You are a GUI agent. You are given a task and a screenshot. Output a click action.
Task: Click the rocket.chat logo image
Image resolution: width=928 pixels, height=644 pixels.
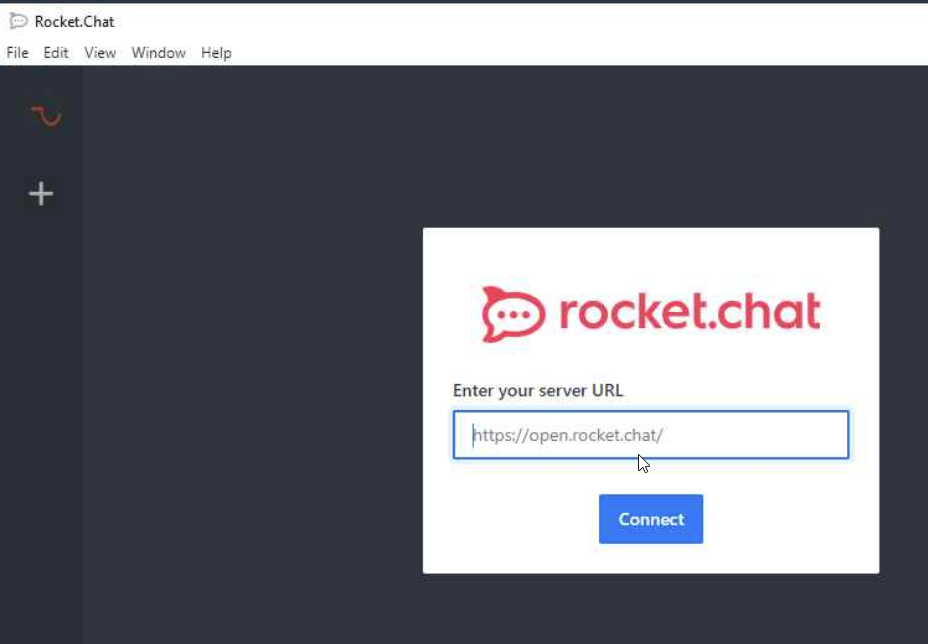(x=651, y=314)
